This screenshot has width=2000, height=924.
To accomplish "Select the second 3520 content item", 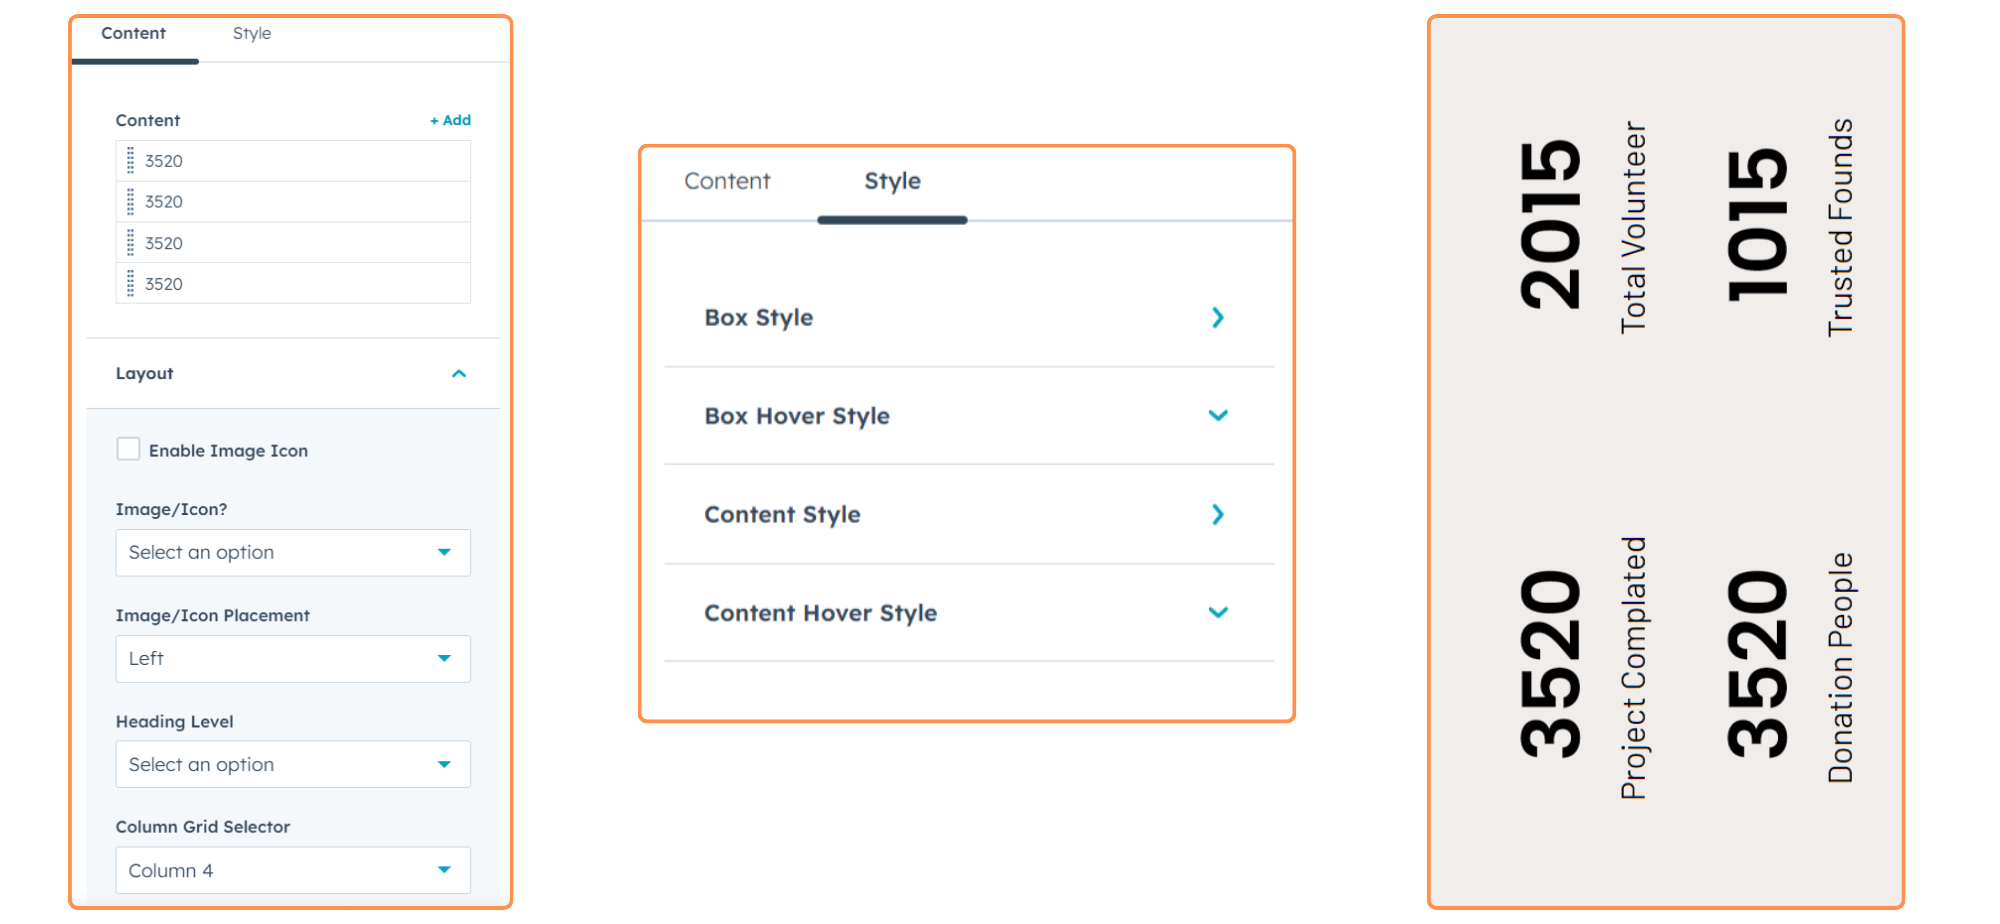I will (x=164, y=202).
